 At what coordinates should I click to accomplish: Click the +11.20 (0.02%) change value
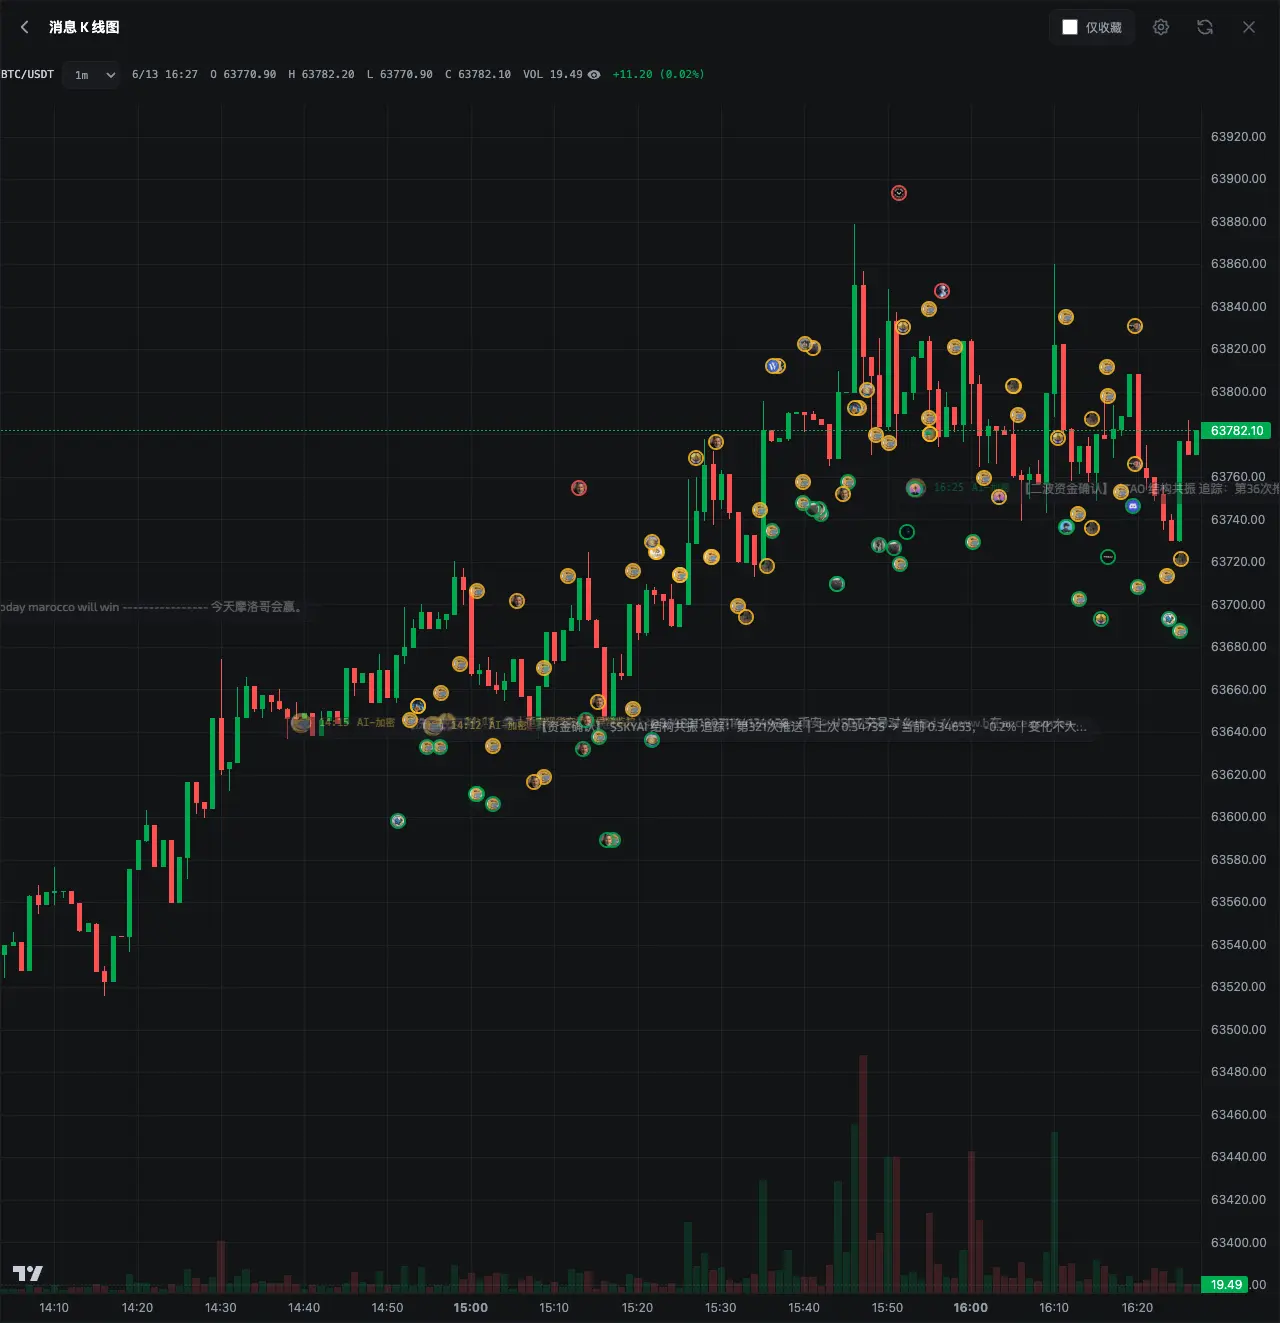pos(658,75)
